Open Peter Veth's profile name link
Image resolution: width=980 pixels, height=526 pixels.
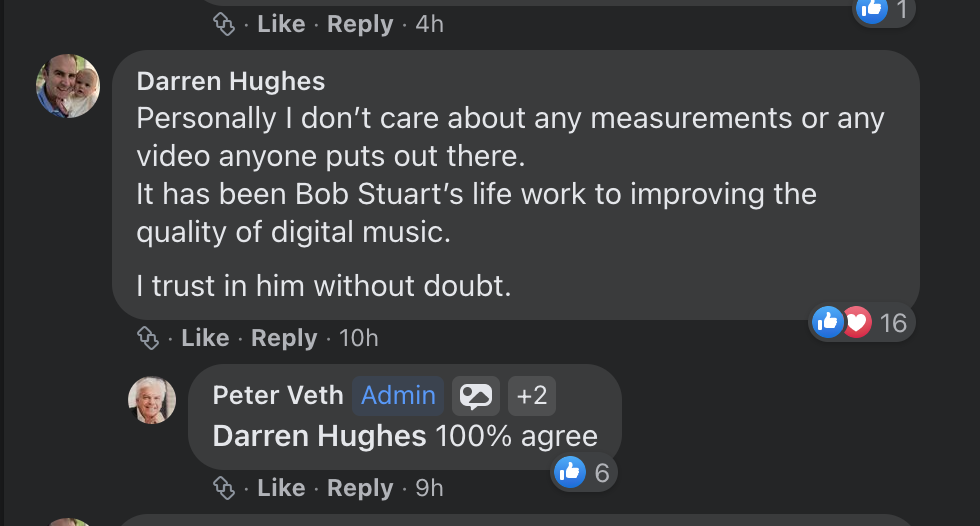tap(277, 396)
